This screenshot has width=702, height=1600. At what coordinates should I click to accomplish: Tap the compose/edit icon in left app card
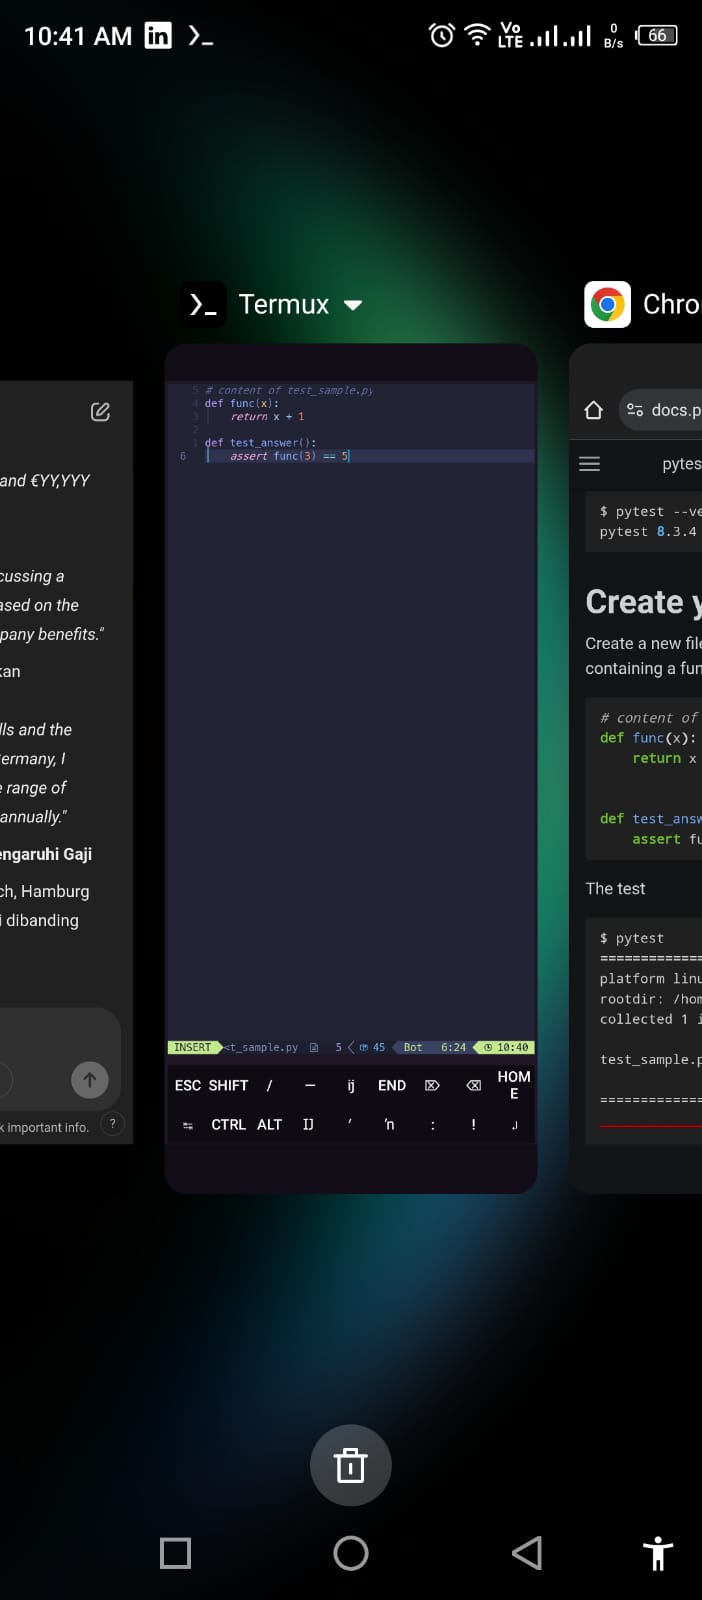100,412
